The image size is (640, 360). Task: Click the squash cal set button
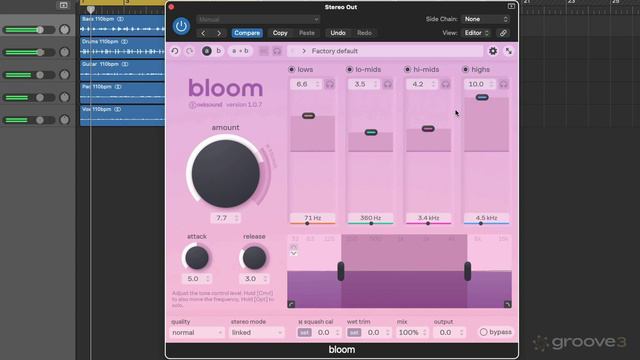(x=304, y=333)
